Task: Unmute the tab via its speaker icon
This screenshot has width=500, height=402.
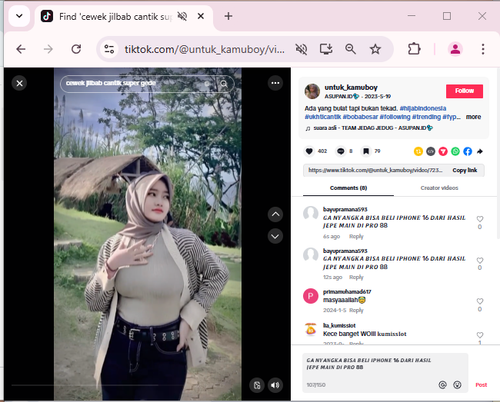Action: pyautogui.click(x=182, y=16)
